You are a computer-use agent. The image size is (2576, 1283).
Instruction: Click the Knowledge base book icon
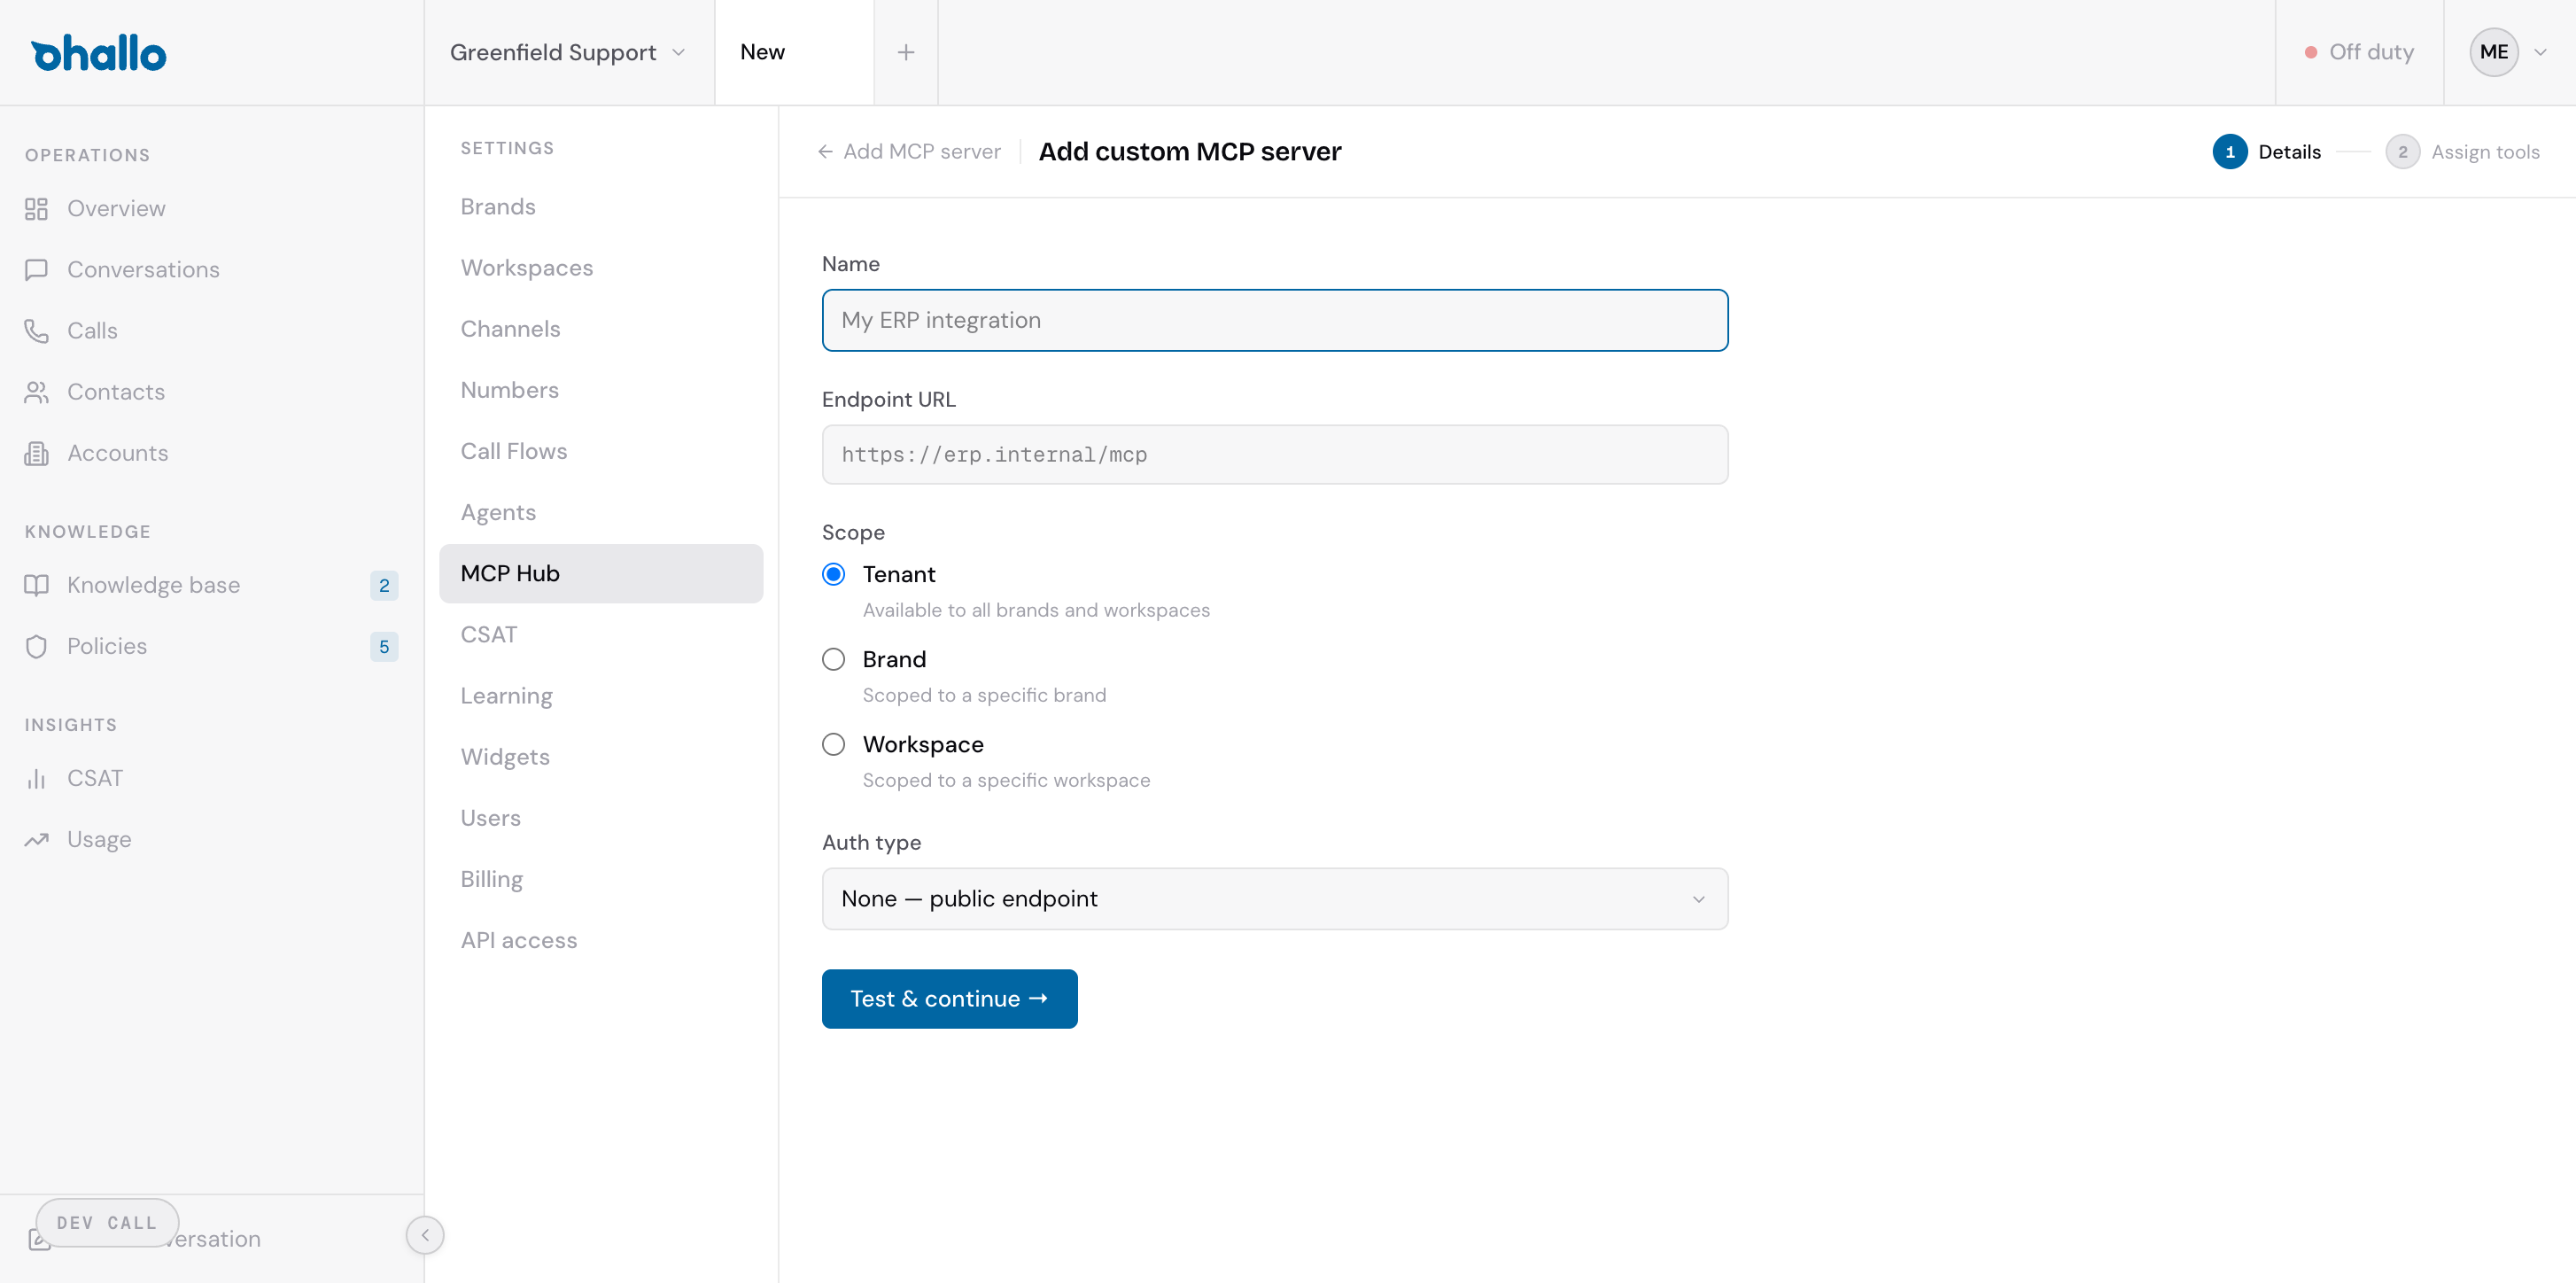[37, 584]
